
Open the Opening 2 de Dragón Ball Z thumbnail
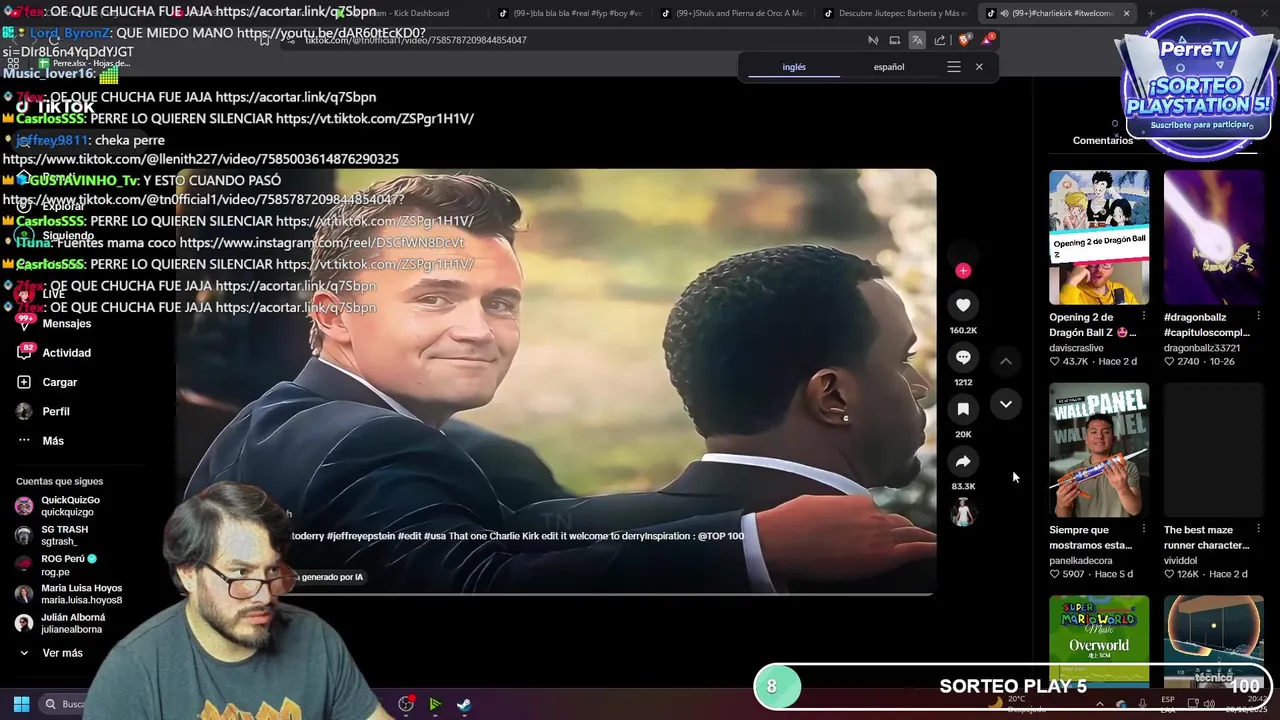[1099, 237]
